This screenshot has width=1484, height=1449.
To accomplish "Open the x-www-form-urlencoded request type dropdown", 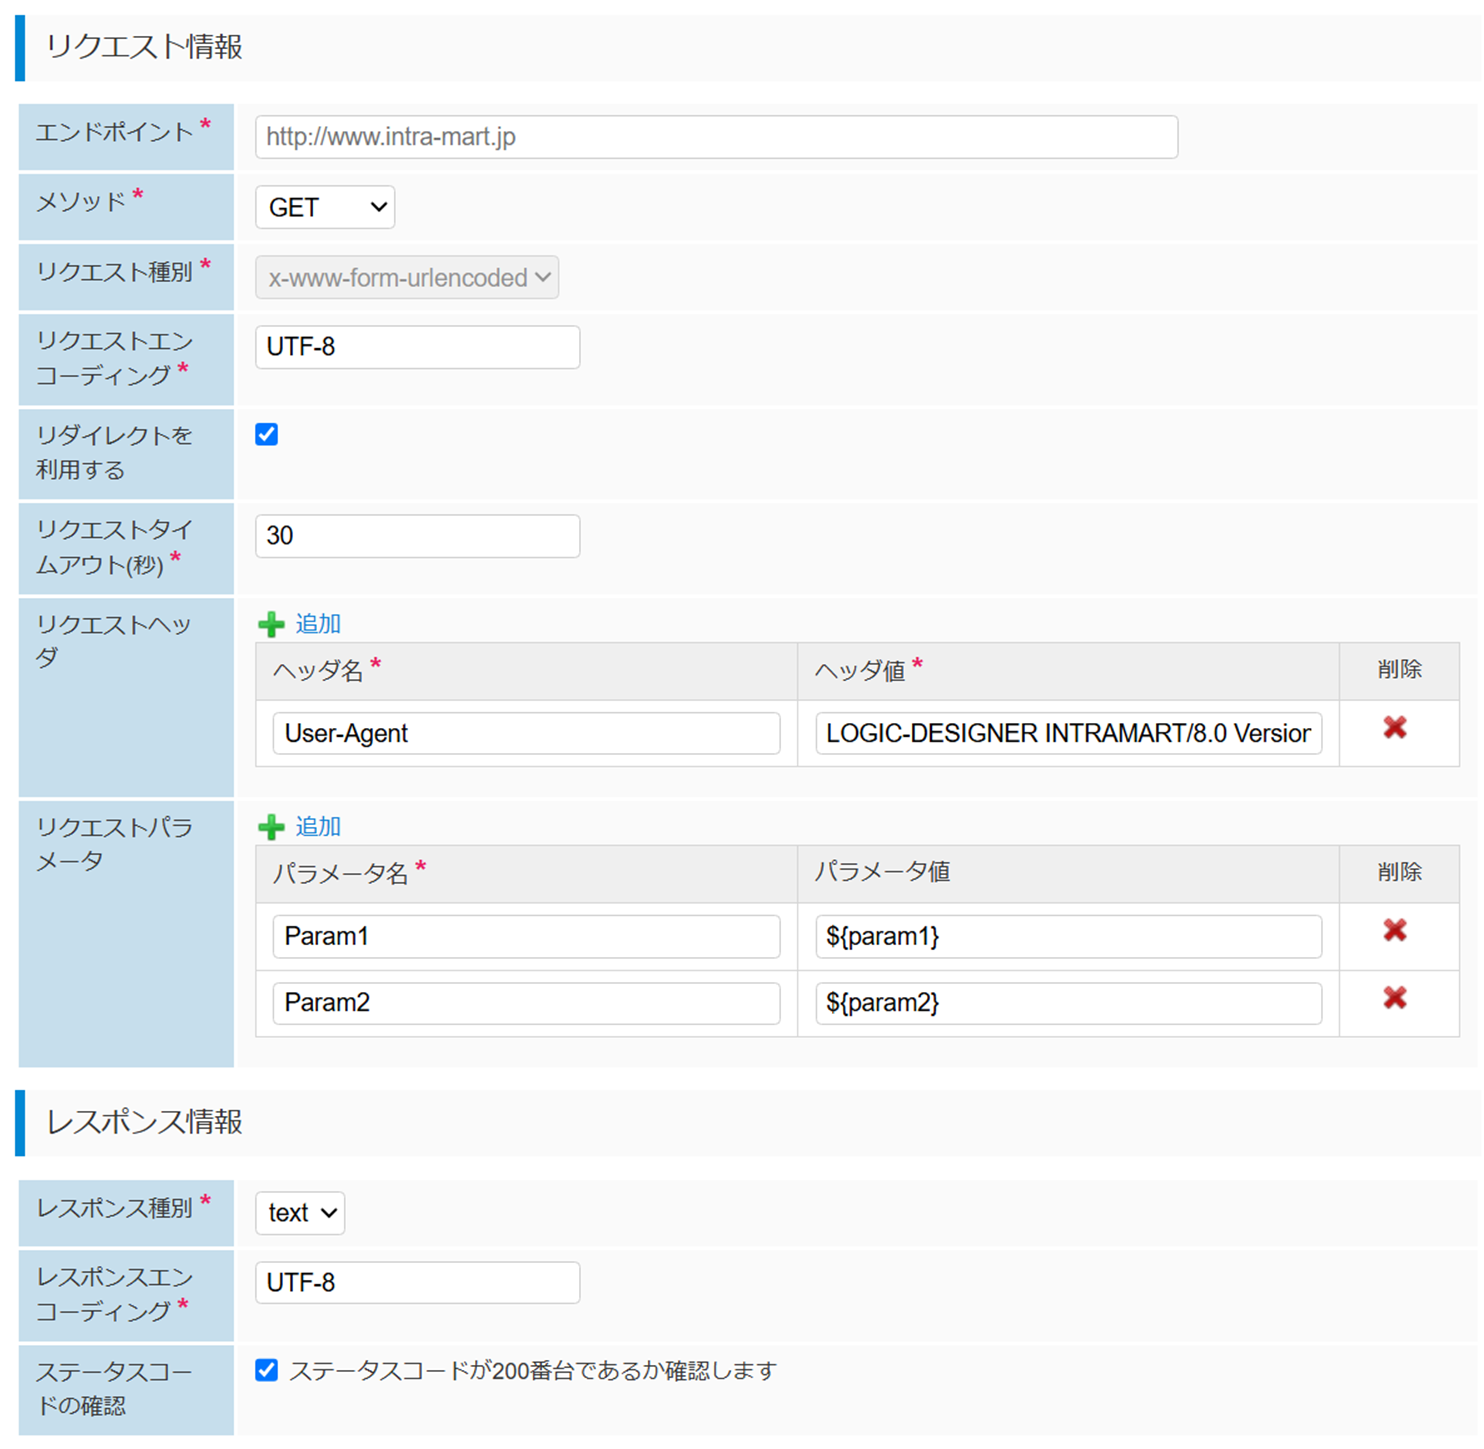I will click(x=407, y=278).
